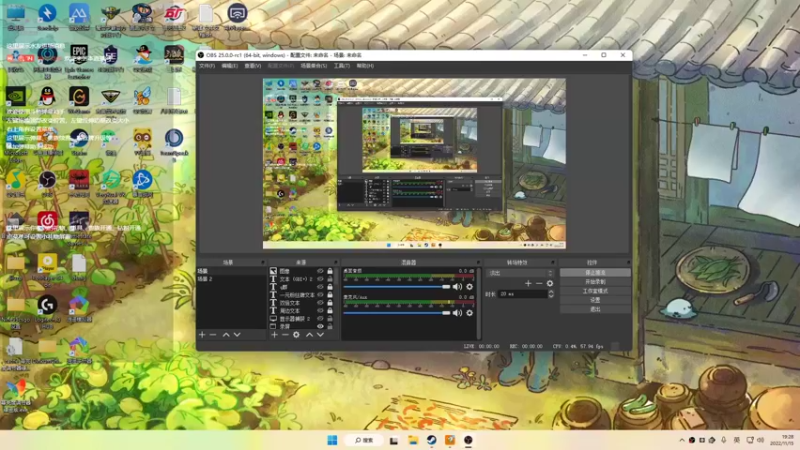800x450 pixels.
Task: Click the 停止推流 button
Action: (595, 272)
